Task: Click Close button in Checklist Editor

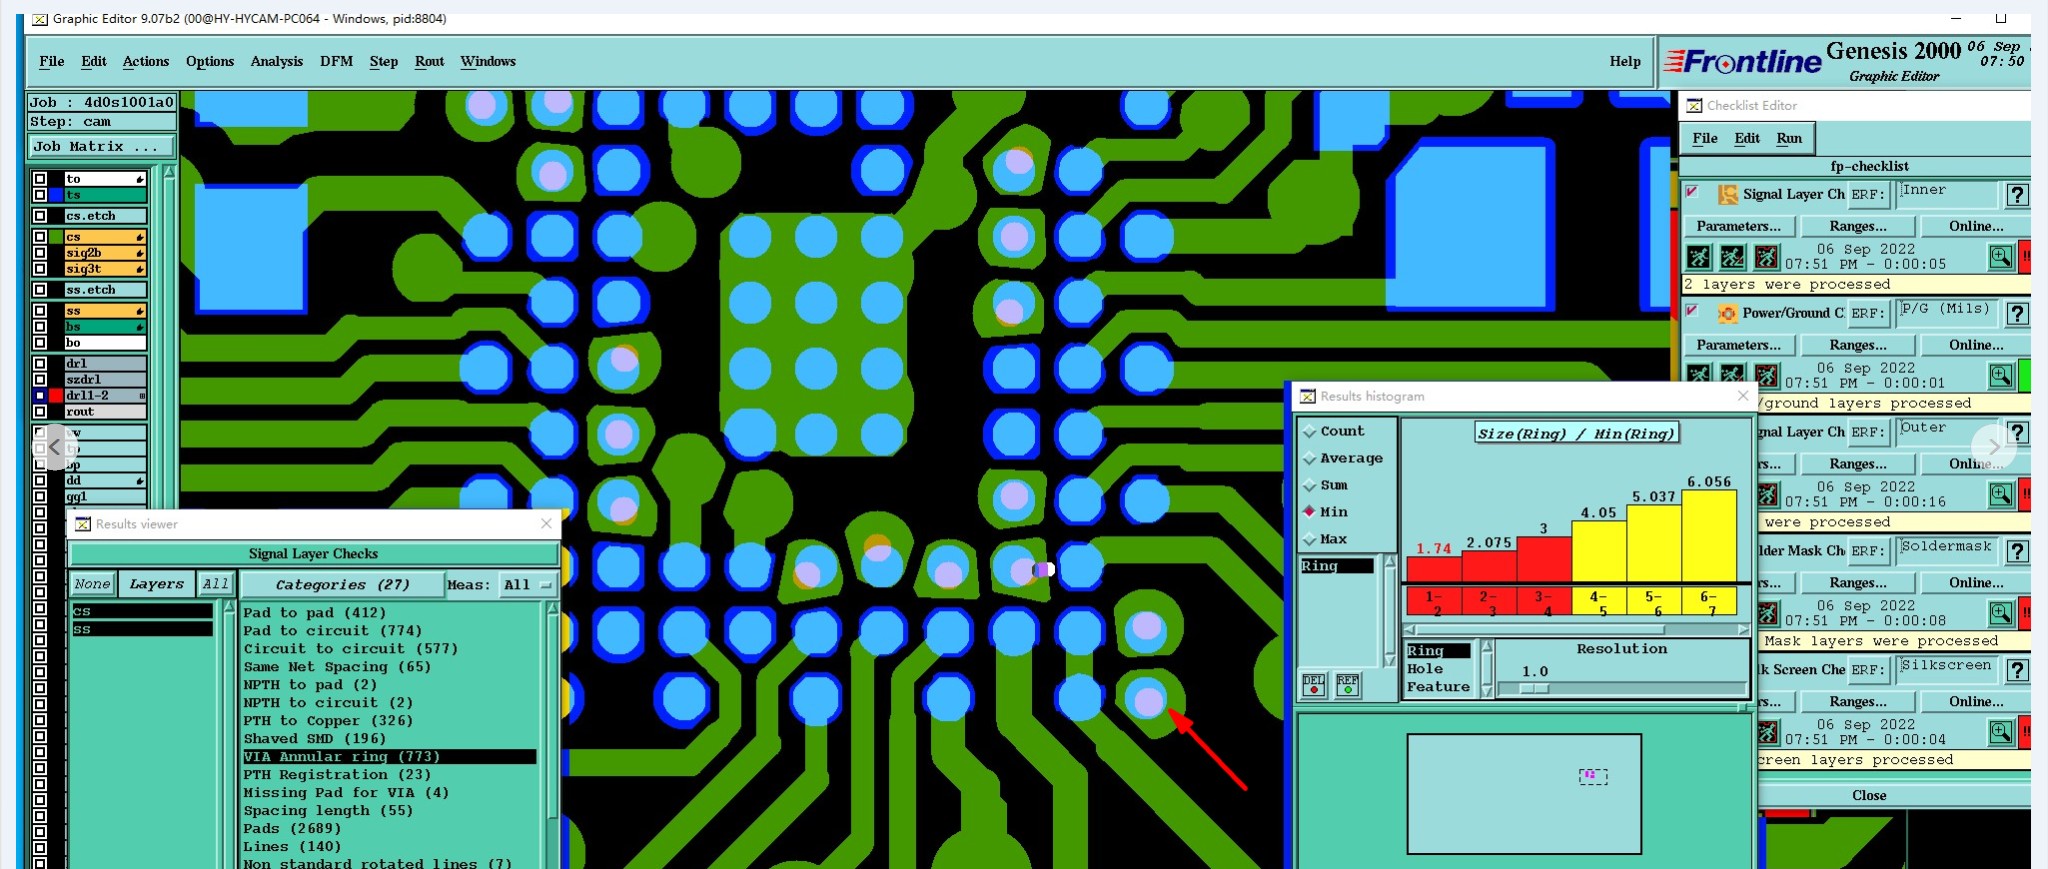Action: 1869,796
